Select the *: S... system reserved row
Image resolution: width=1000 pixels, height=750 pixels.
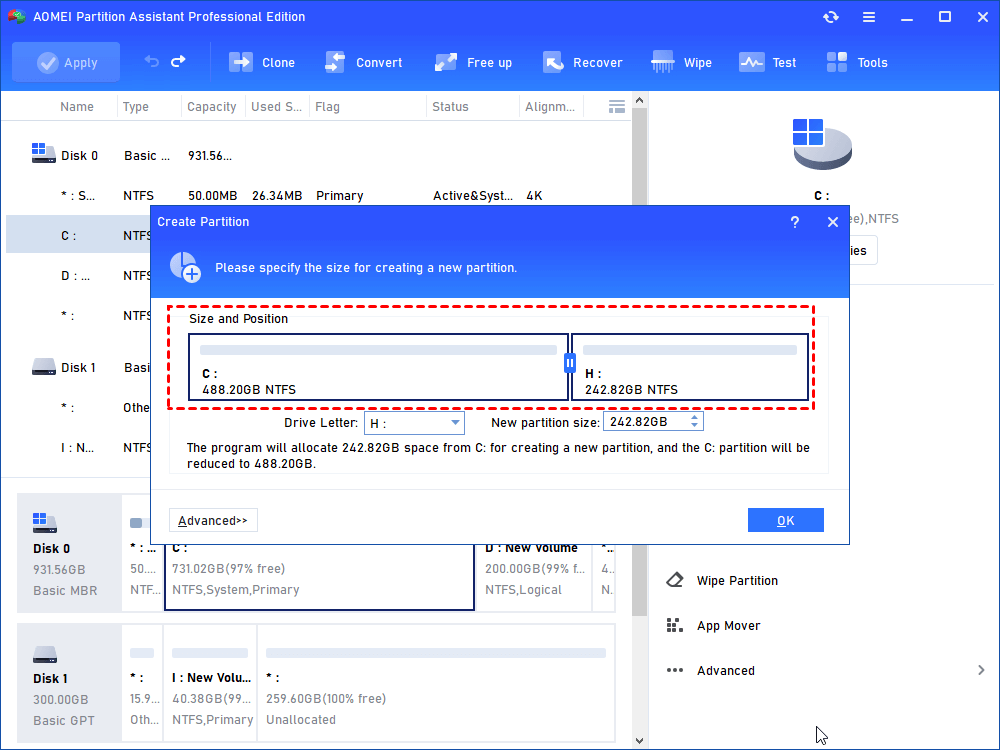click(x=318, y=196)
